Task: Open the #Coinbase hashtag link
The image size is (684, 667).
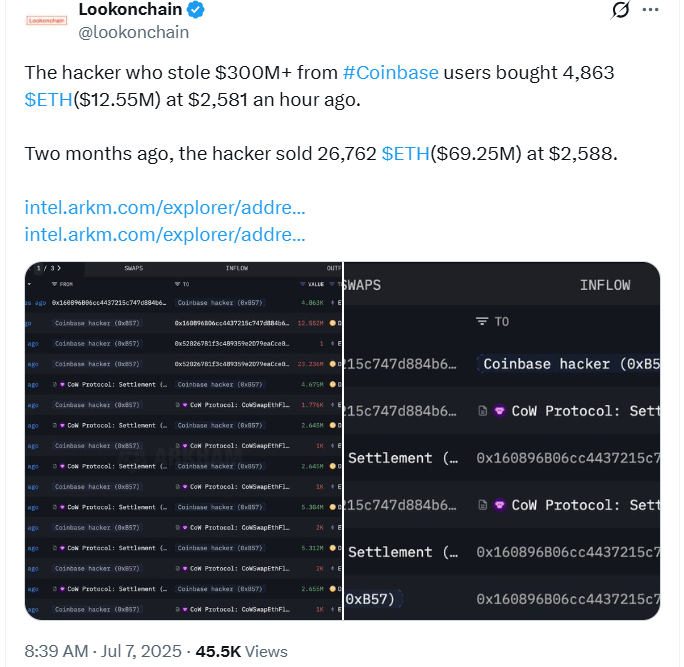Action: (x=390, y=73)
